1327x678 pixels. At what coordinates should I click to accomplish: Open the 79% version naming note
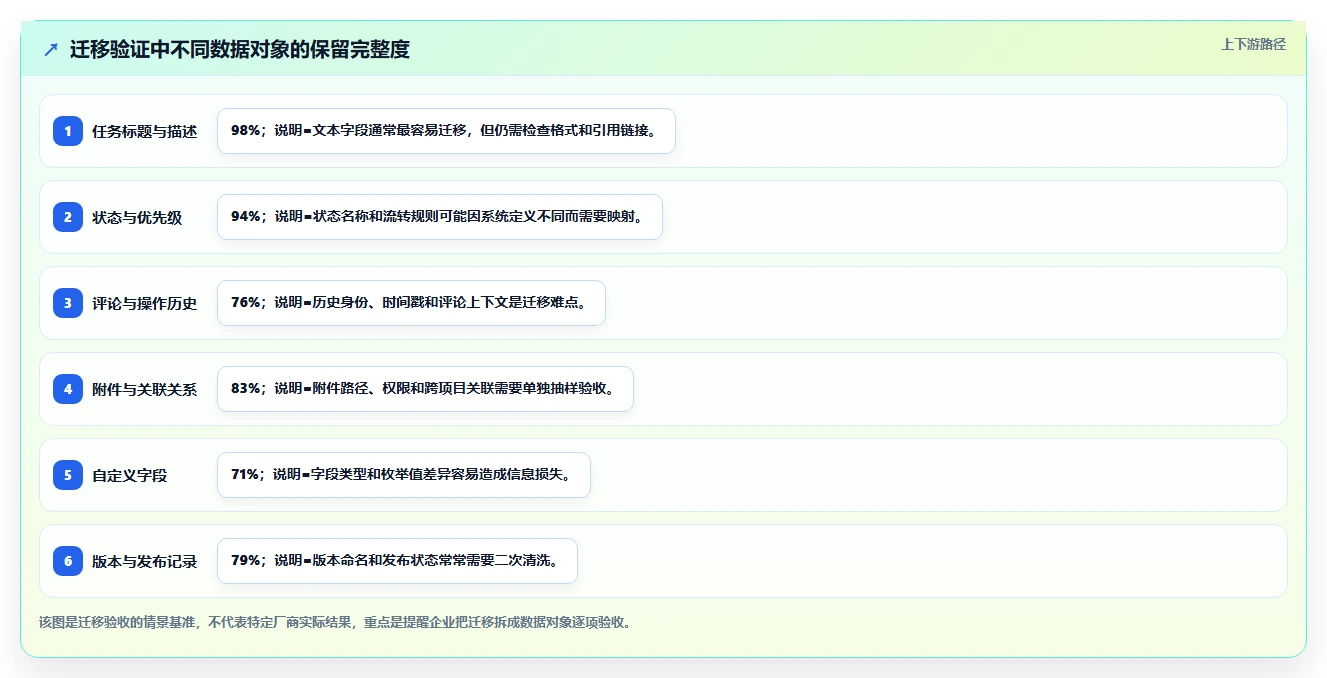[x=397, y=561]
